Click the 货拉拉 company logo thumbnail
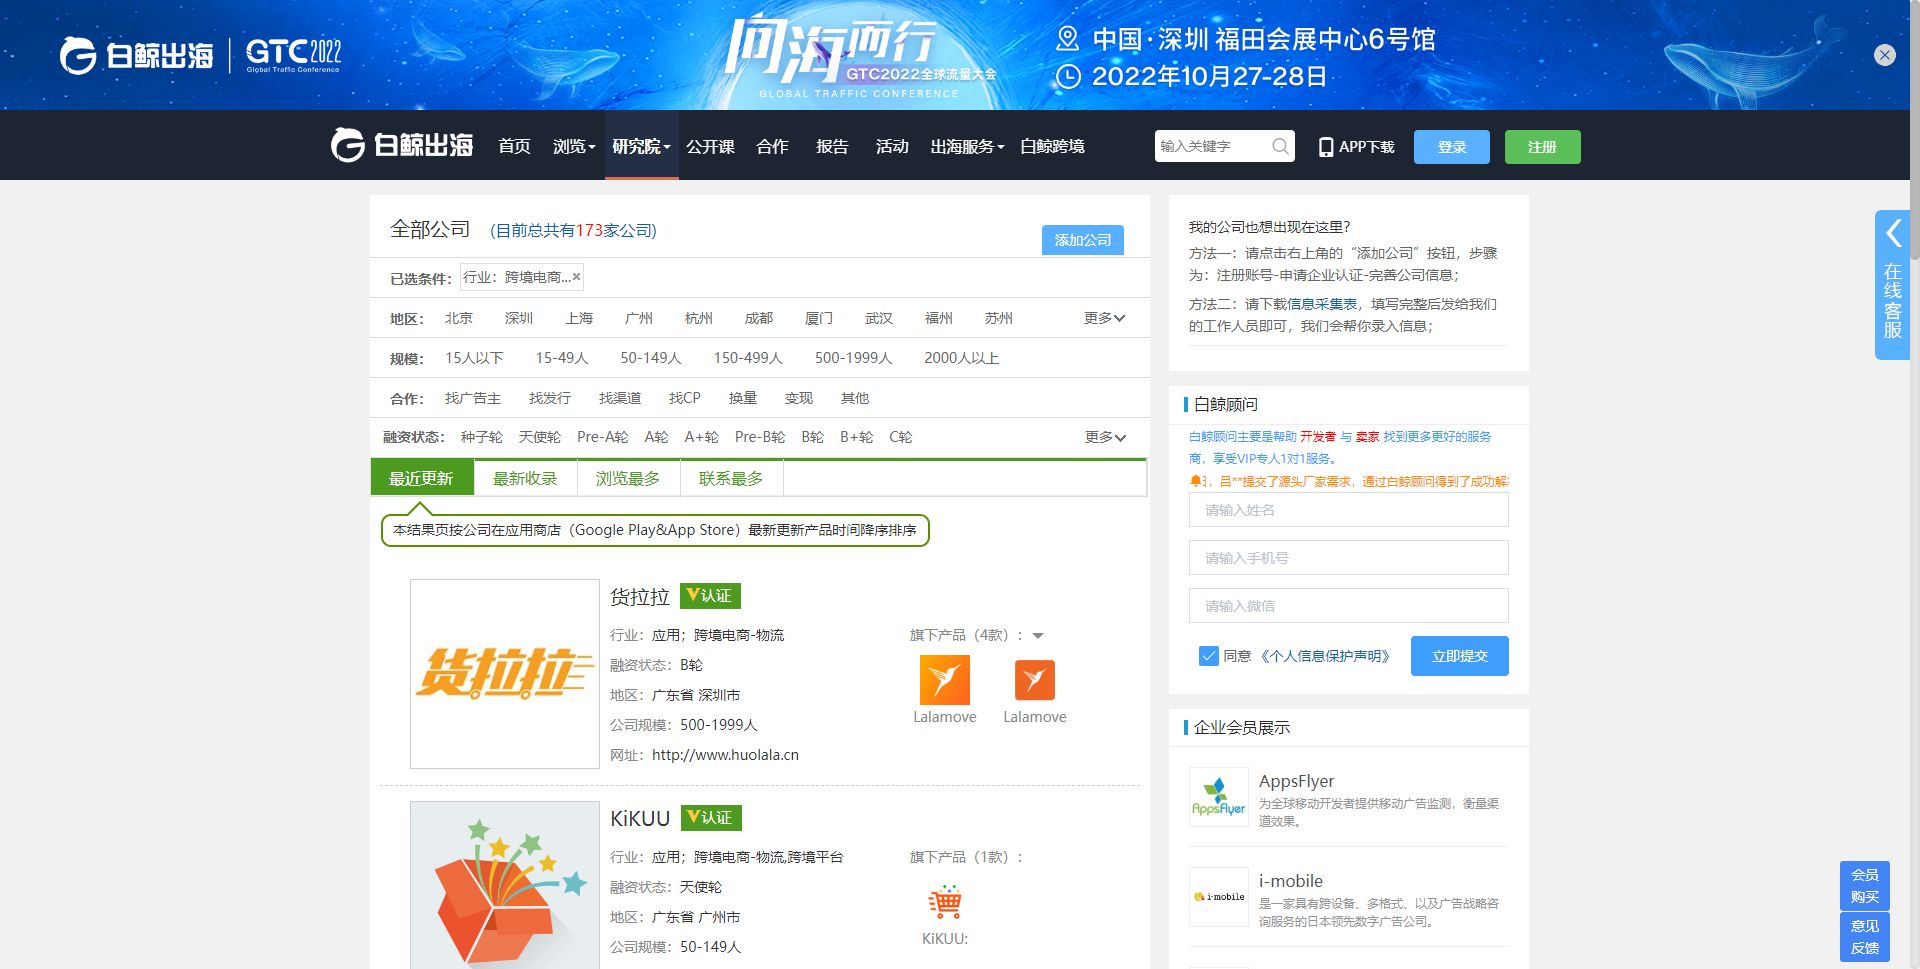Viewport: 1920px width, 969px height. (x=505, y=674)
